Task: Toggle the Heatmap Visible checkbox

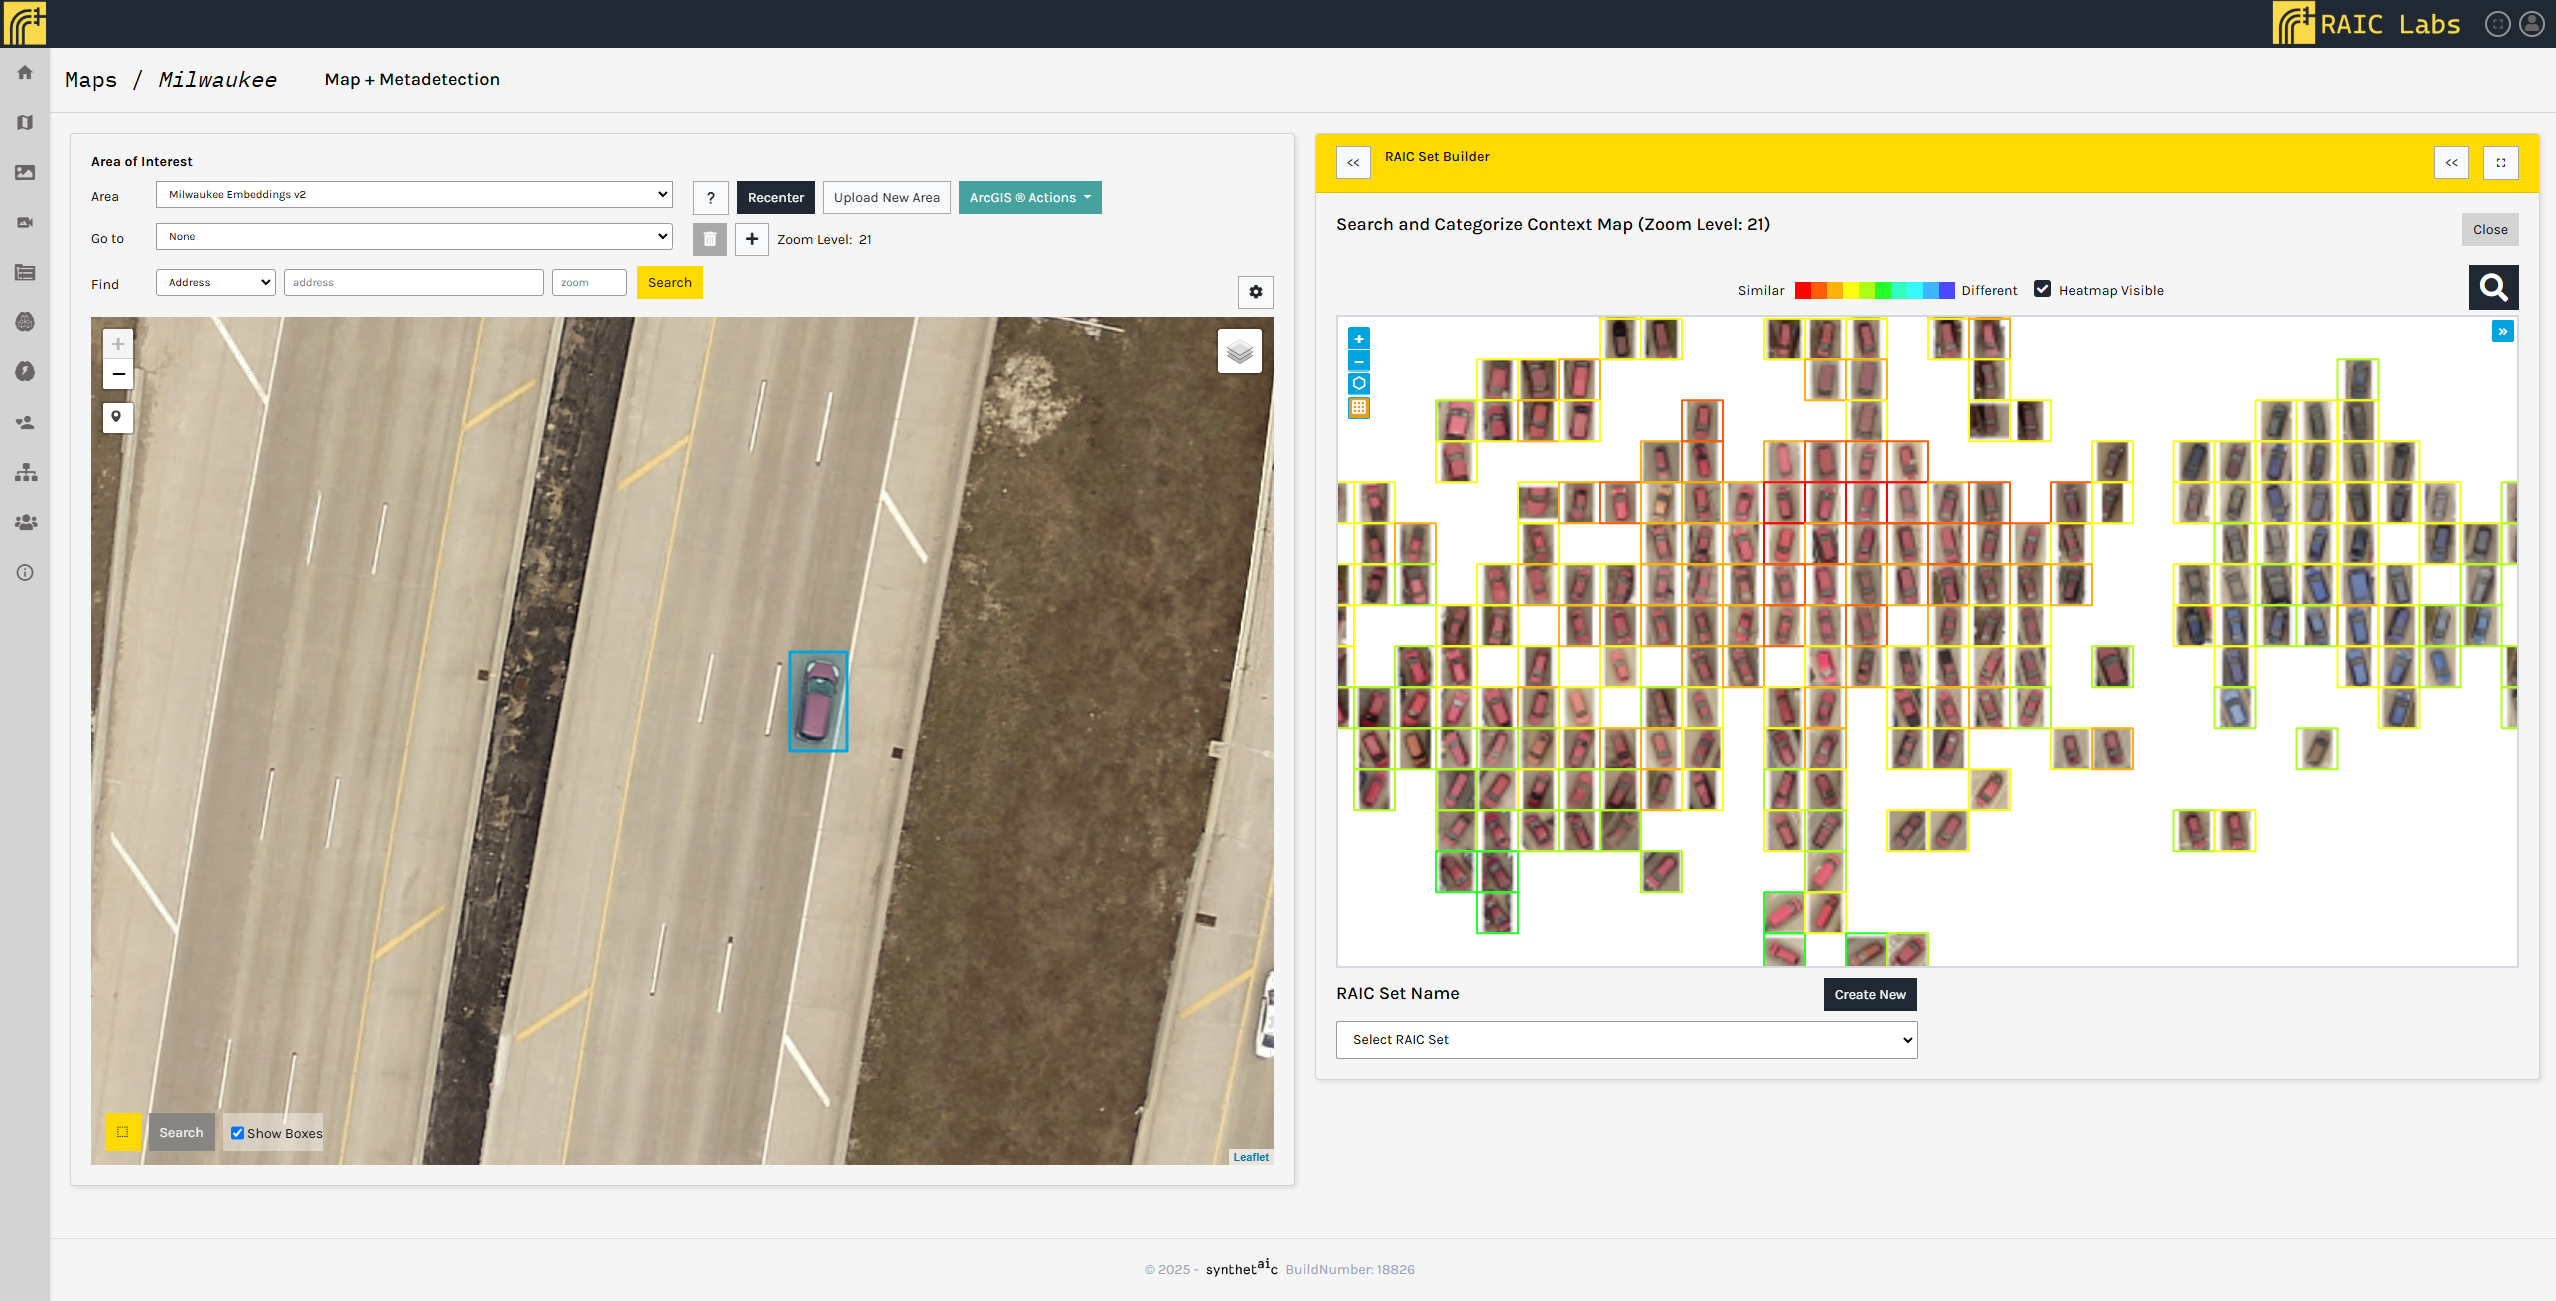Action: (x=2042, y=289)
